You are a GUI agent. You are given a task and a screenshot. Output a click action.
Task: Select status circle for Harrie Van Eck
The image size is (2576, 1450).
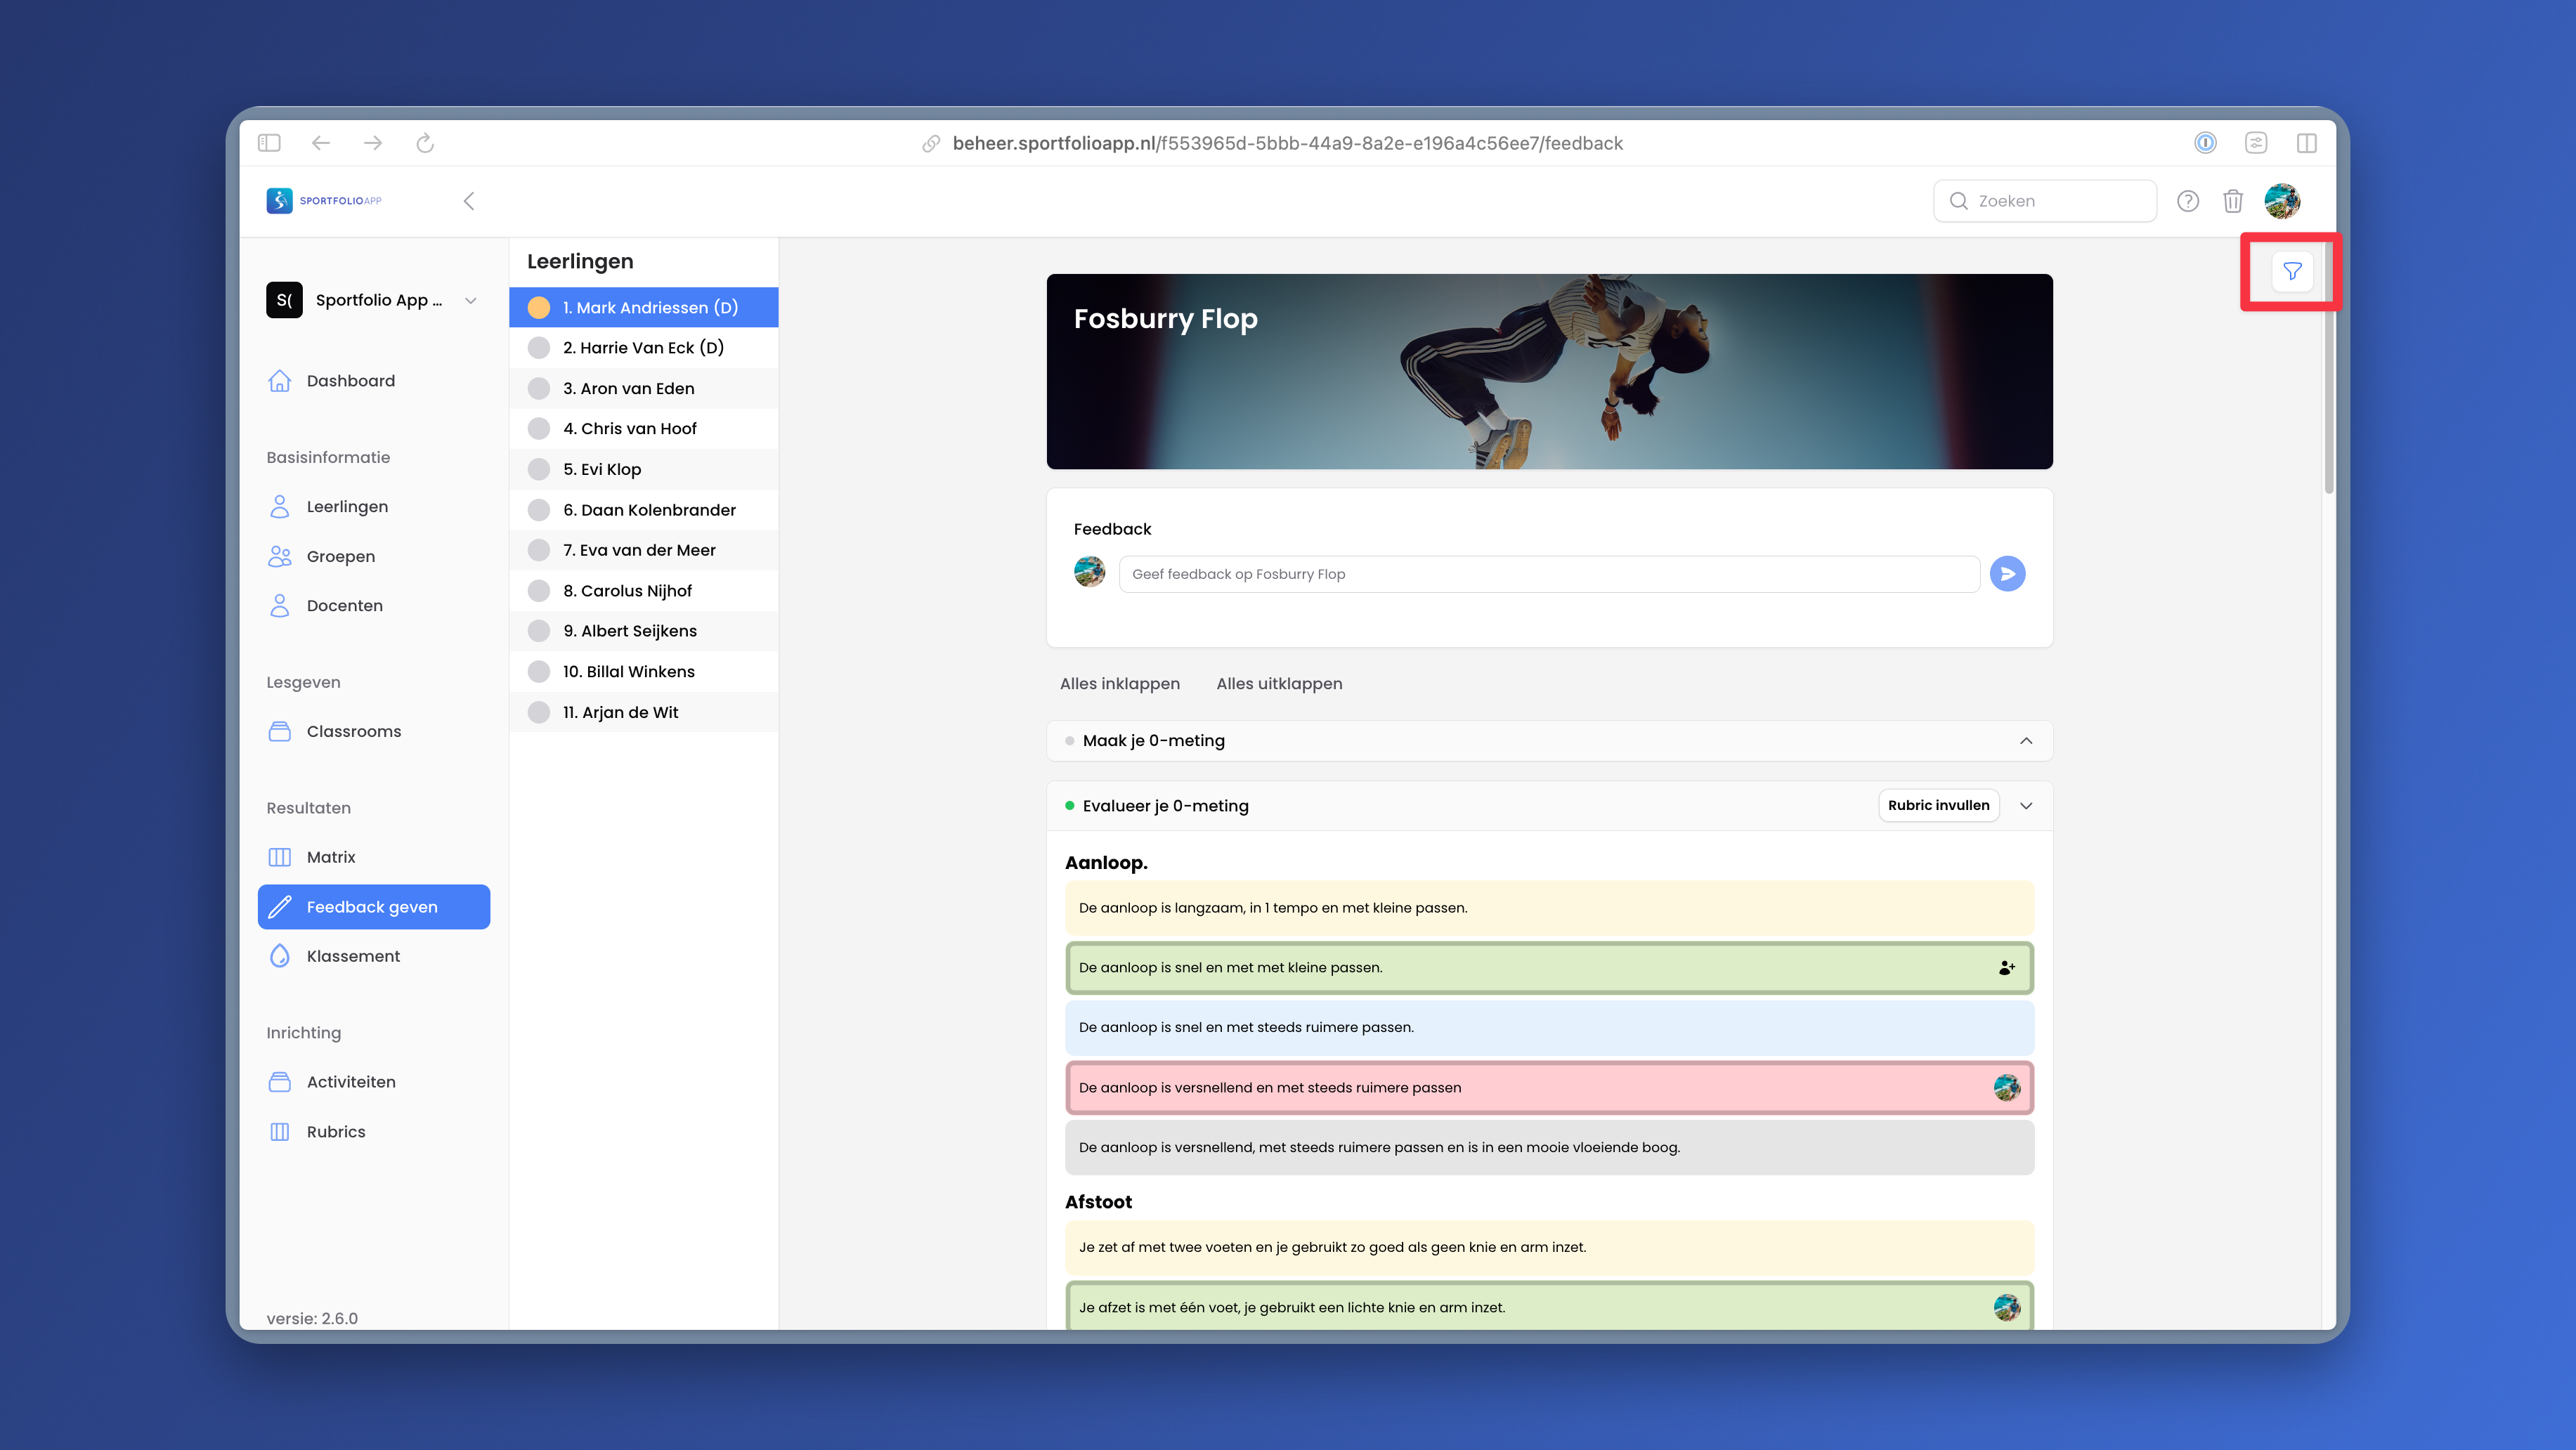(x=539, y=348)
